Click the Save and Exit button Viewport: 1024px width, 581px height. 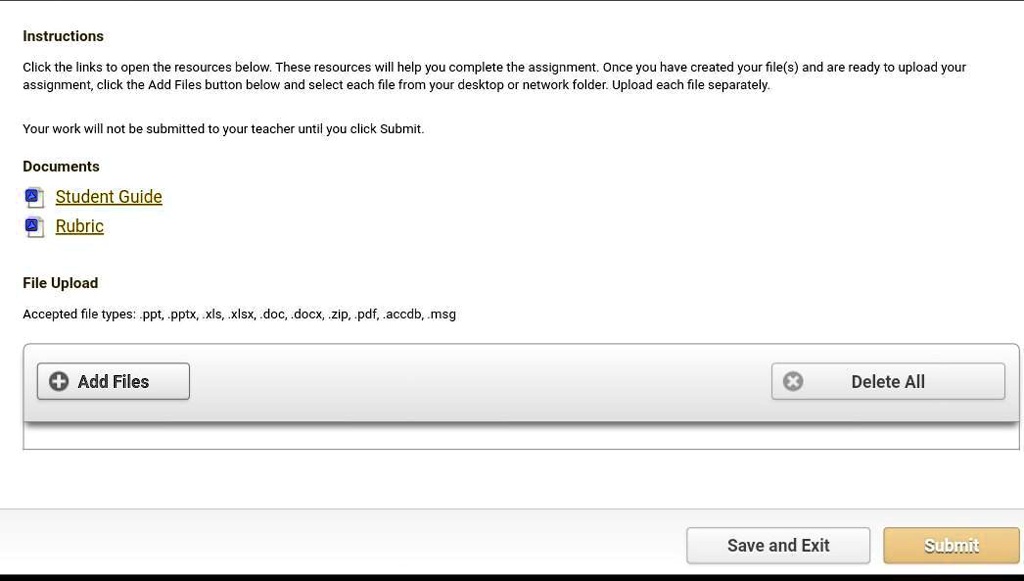pyautogui.click(x=778, y=545)
